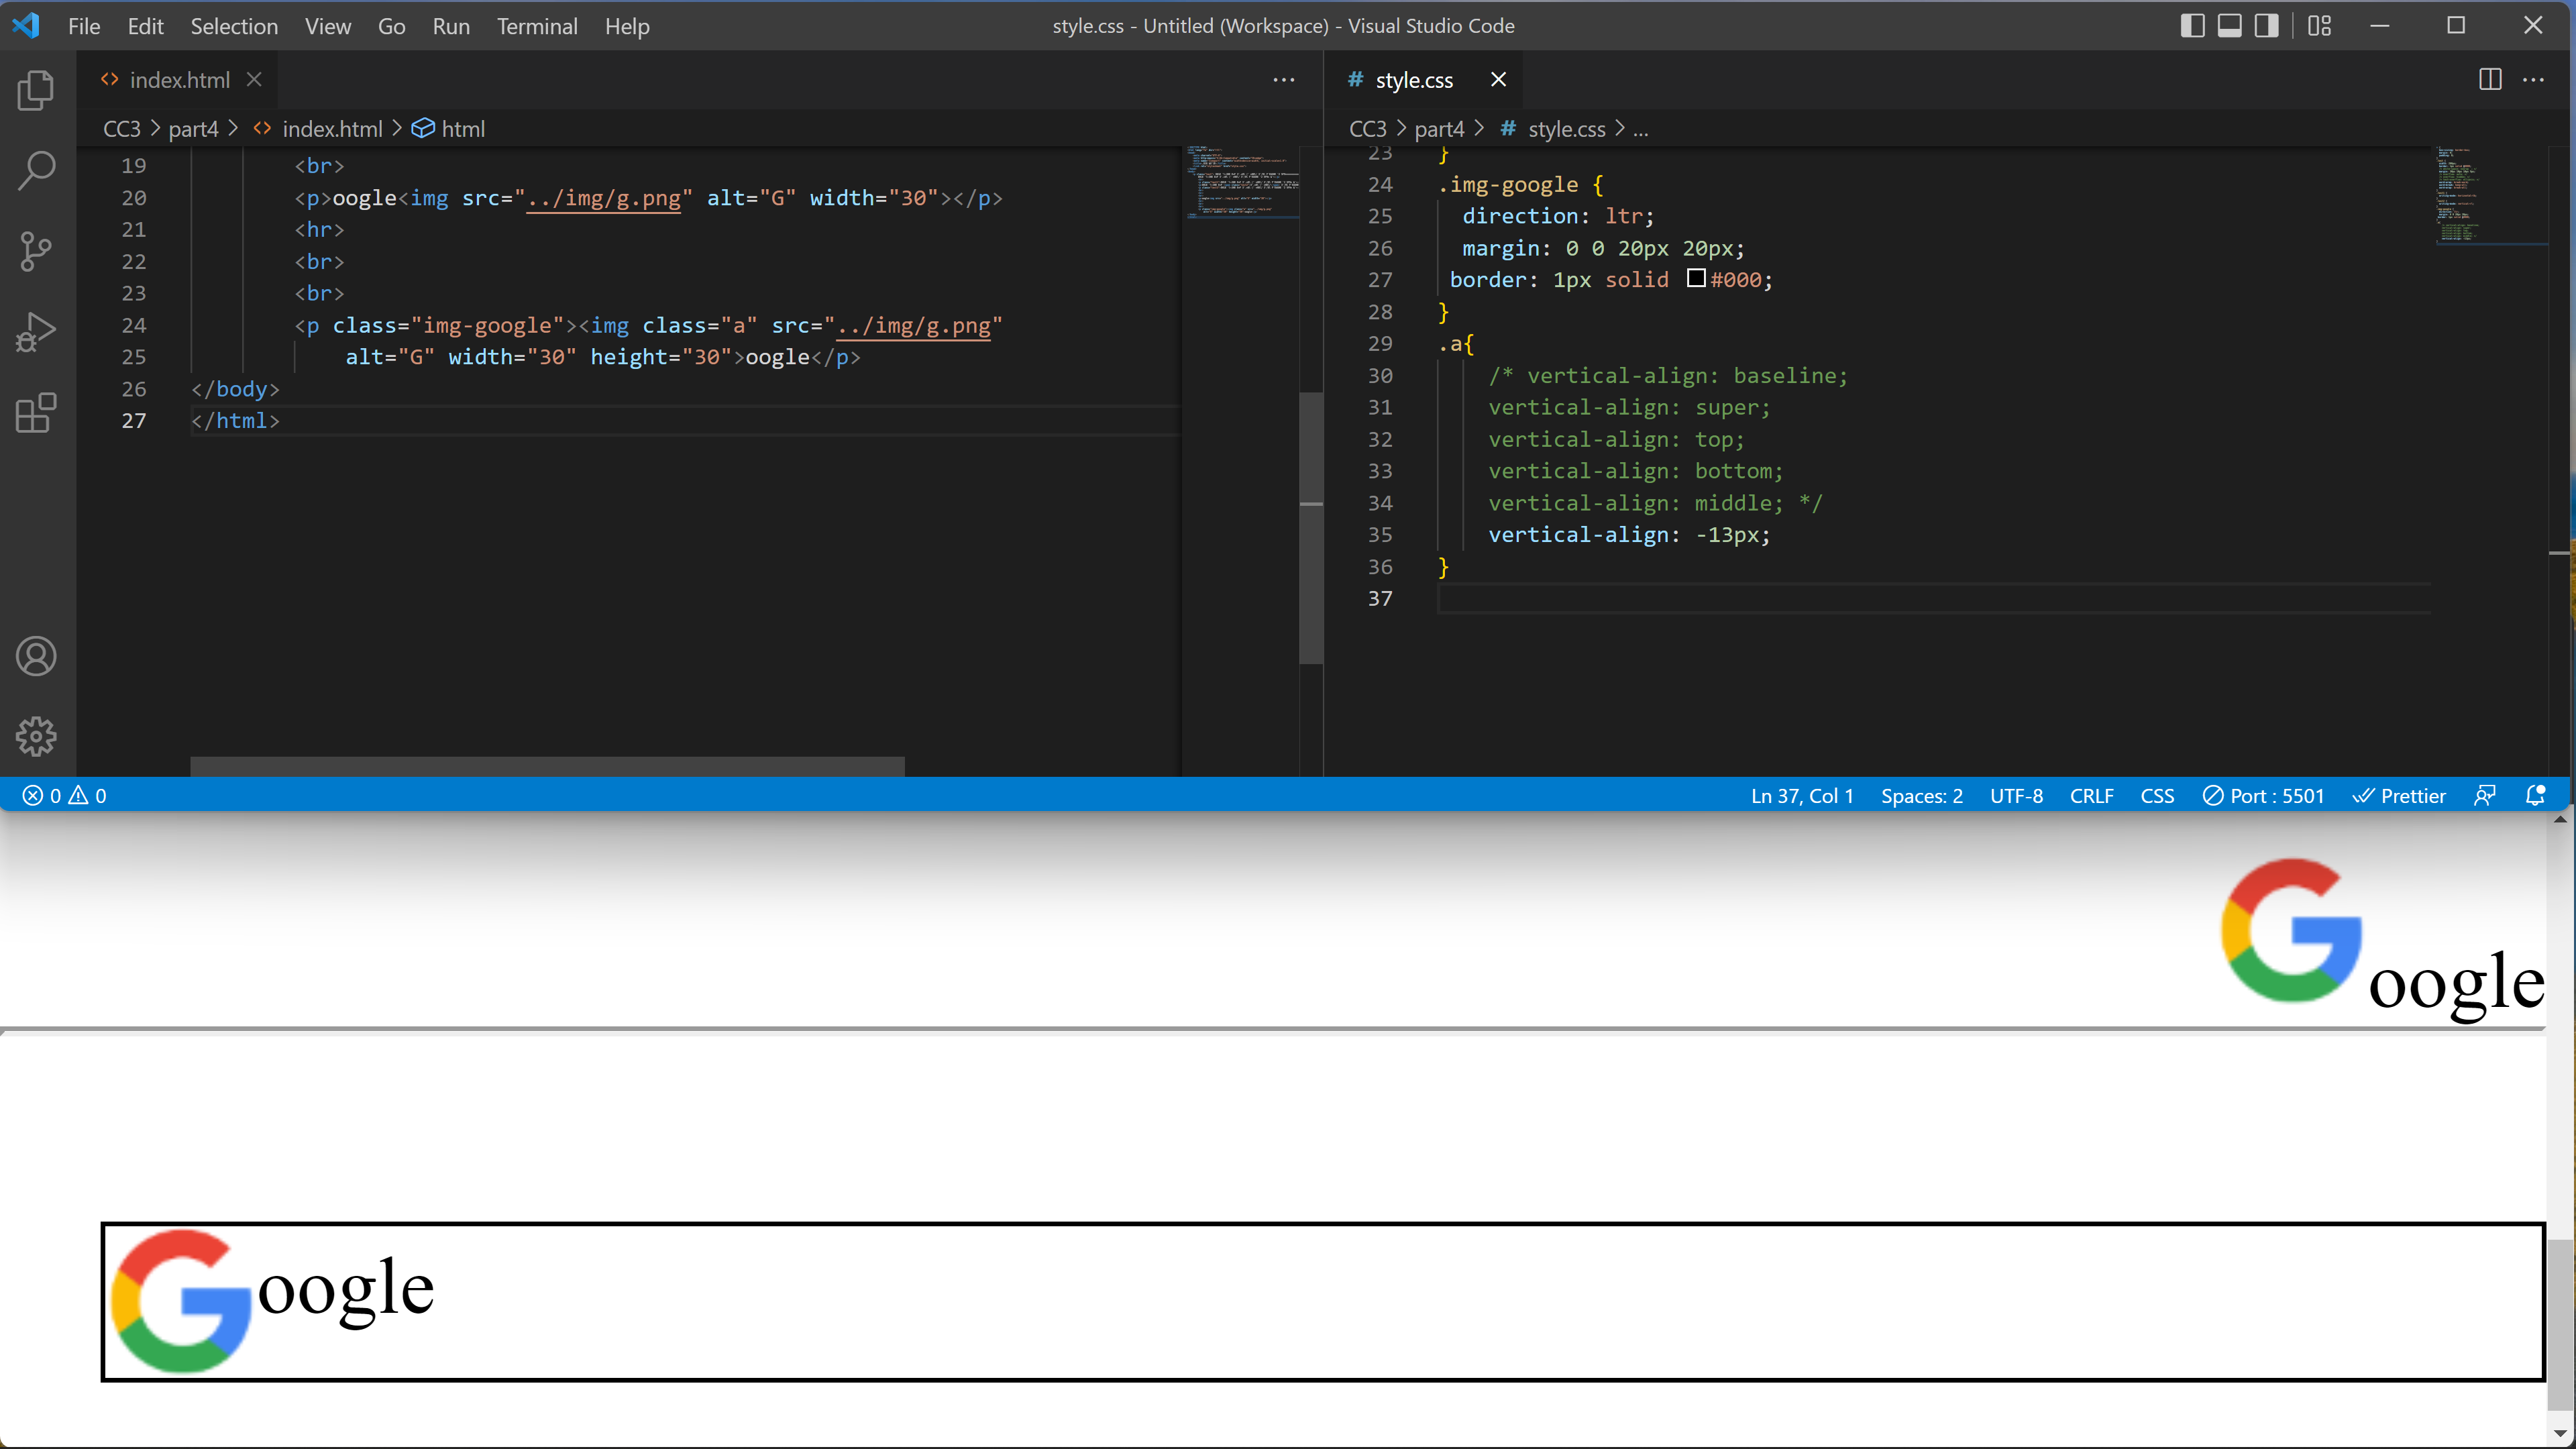
Task: Click part4 in style.css breadcrumb
Action: click(x=1439, y=129)
